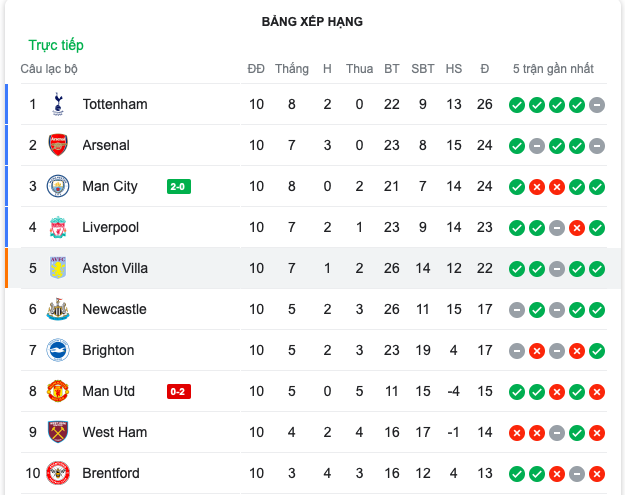Click Tottenham's most recent draw result icon
Screen dimensions: 625x495
[x=597, y=105]
